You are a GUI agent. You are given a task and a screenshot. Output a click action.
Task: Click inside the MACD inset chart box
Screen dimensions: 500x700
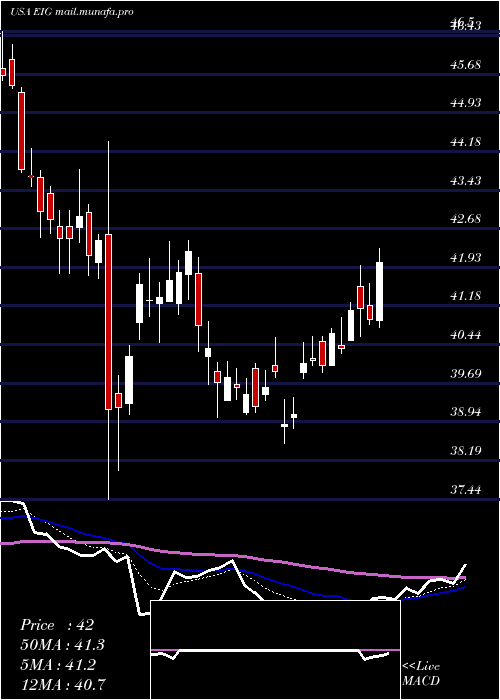[275, 650]
